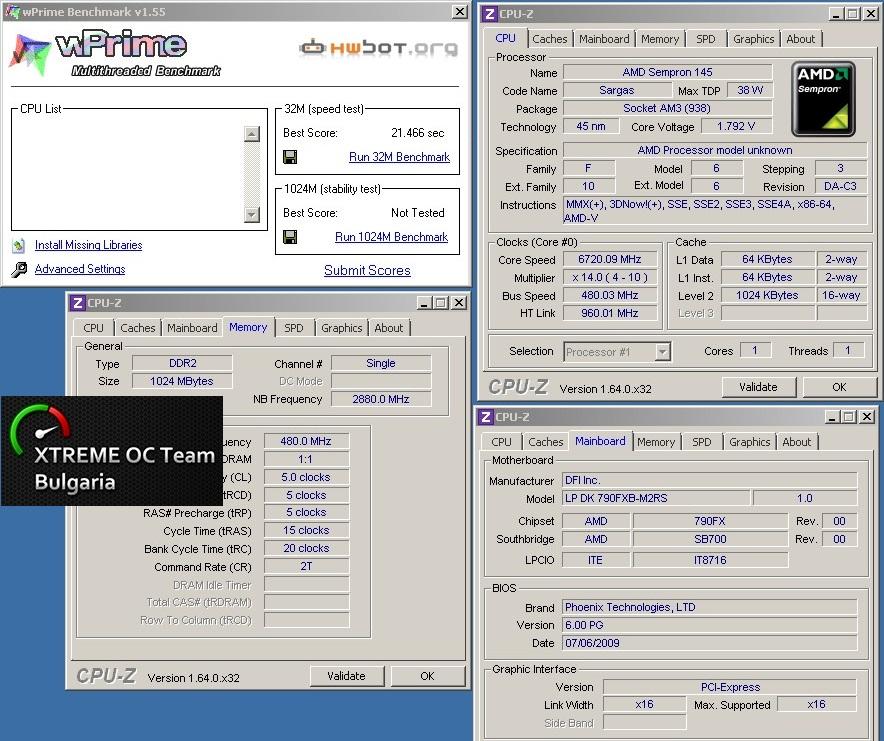The width and height of the screenshot is (884, 741).
Task: Minimize the Memory CPU-Z window
Action: coord(425,303)
